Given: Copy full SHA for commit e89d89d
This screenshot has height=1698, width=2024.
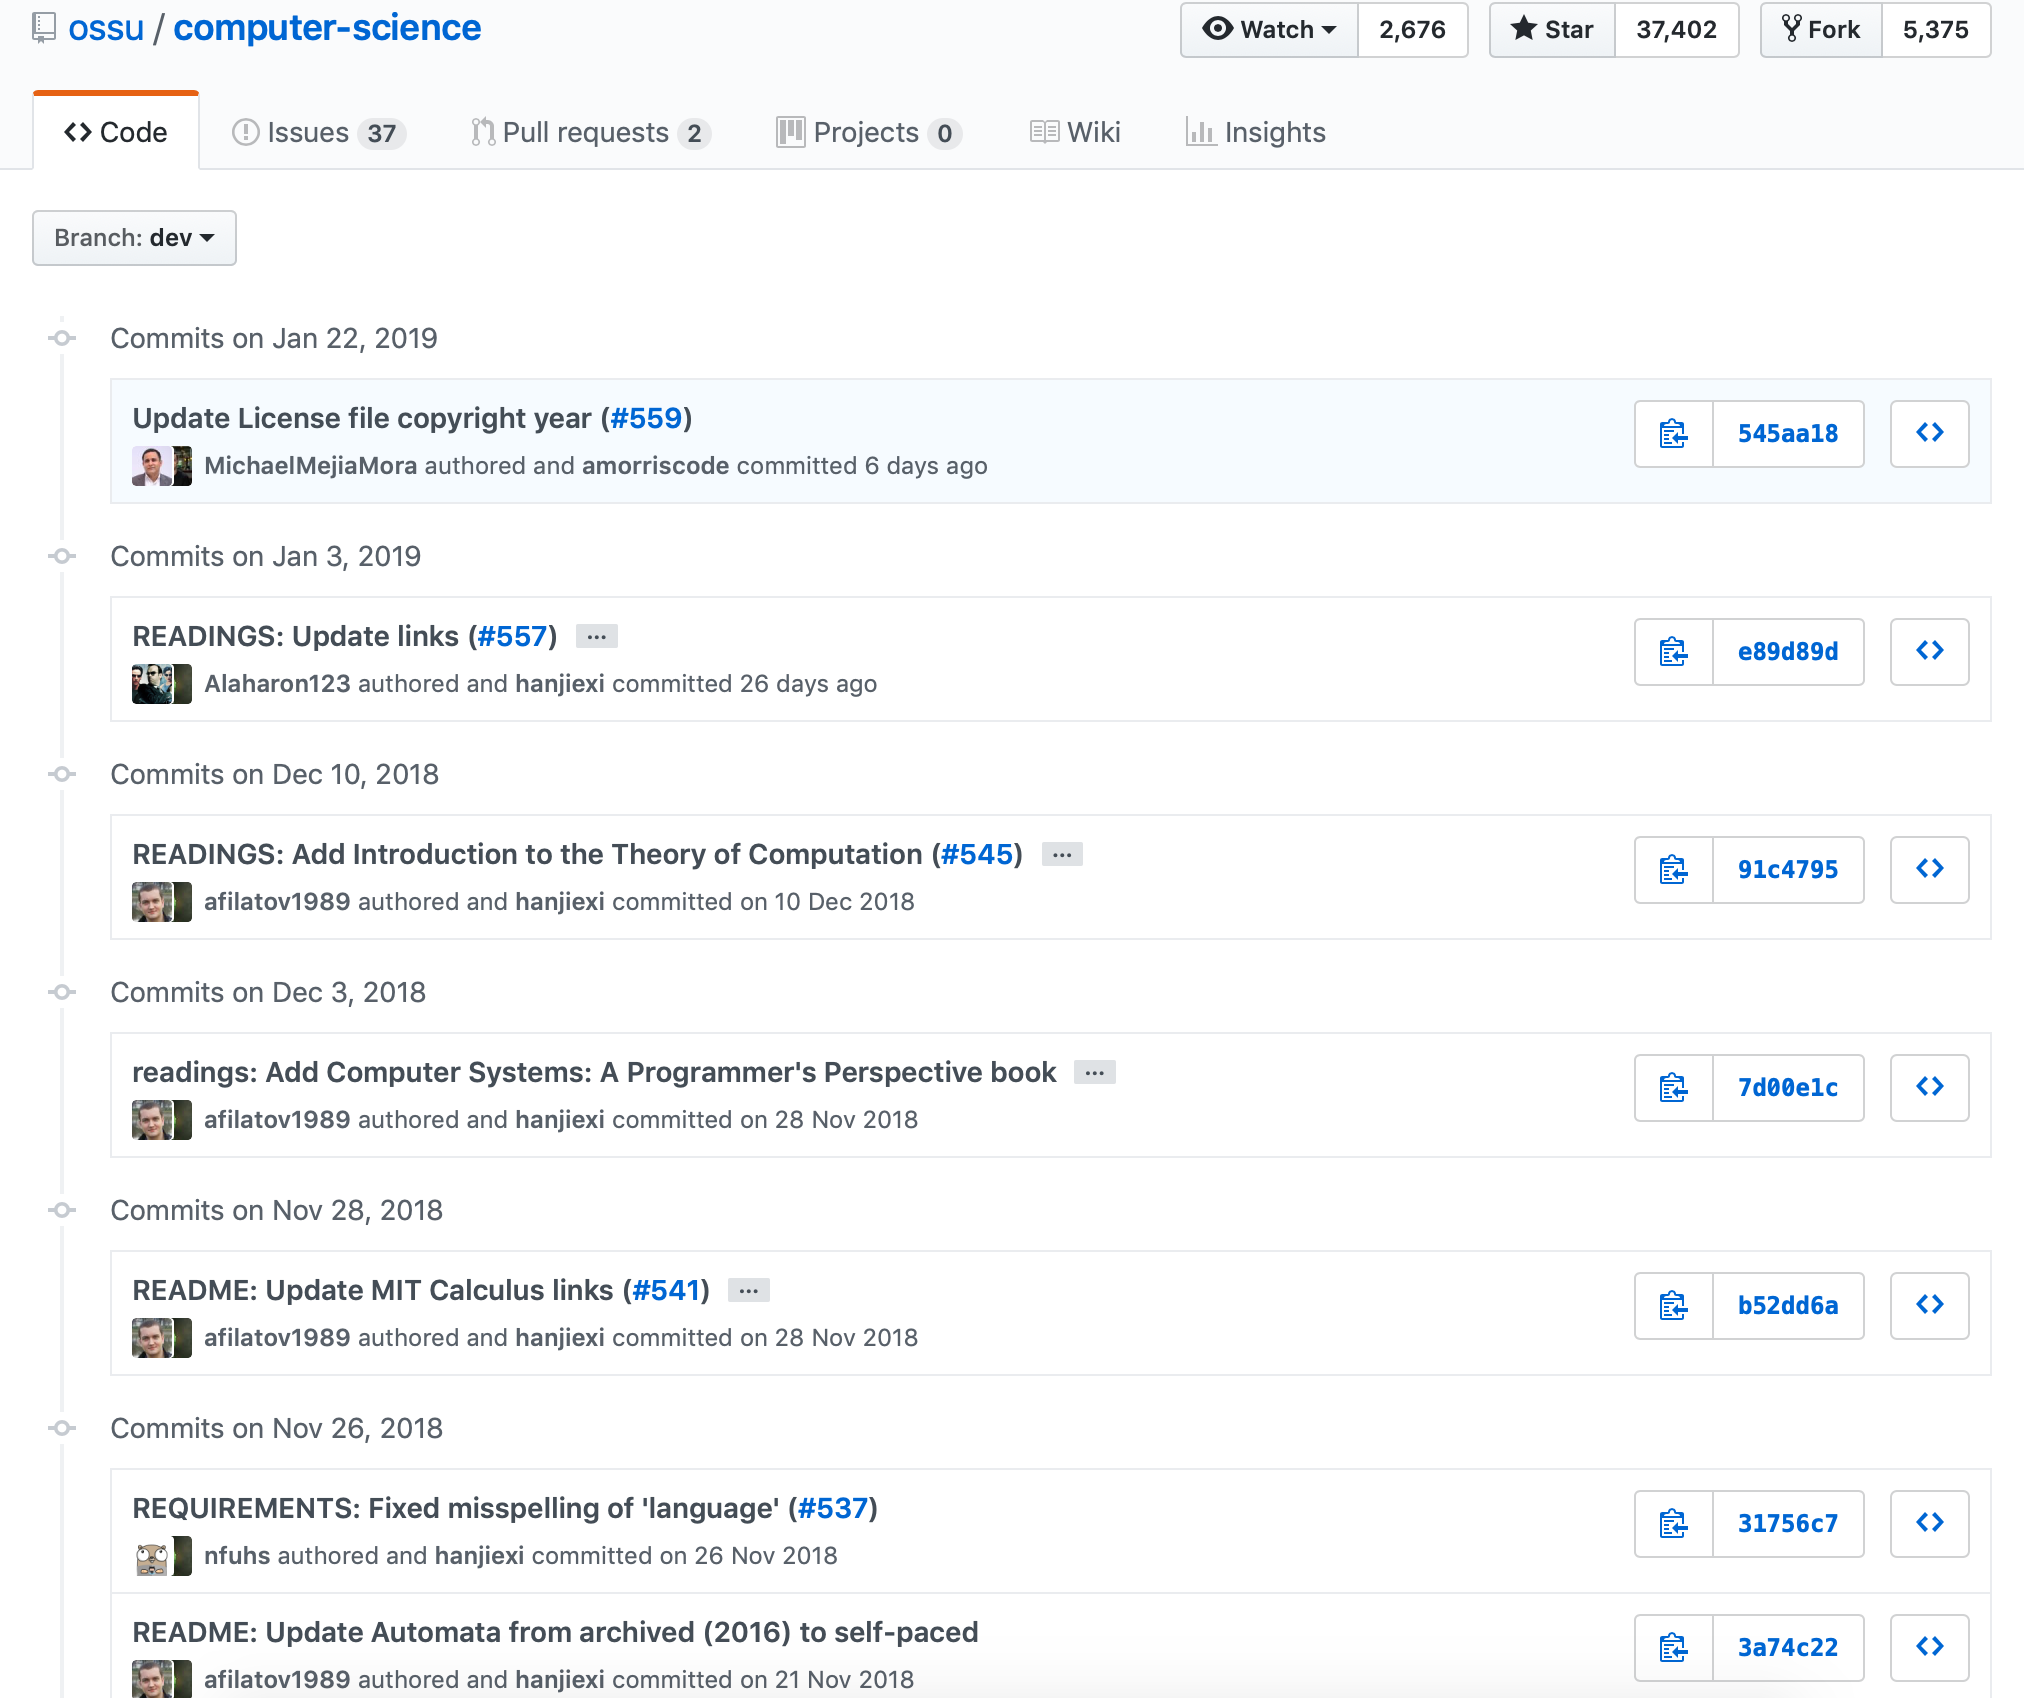Looking at the screenshot, I should pos(1674,652).
